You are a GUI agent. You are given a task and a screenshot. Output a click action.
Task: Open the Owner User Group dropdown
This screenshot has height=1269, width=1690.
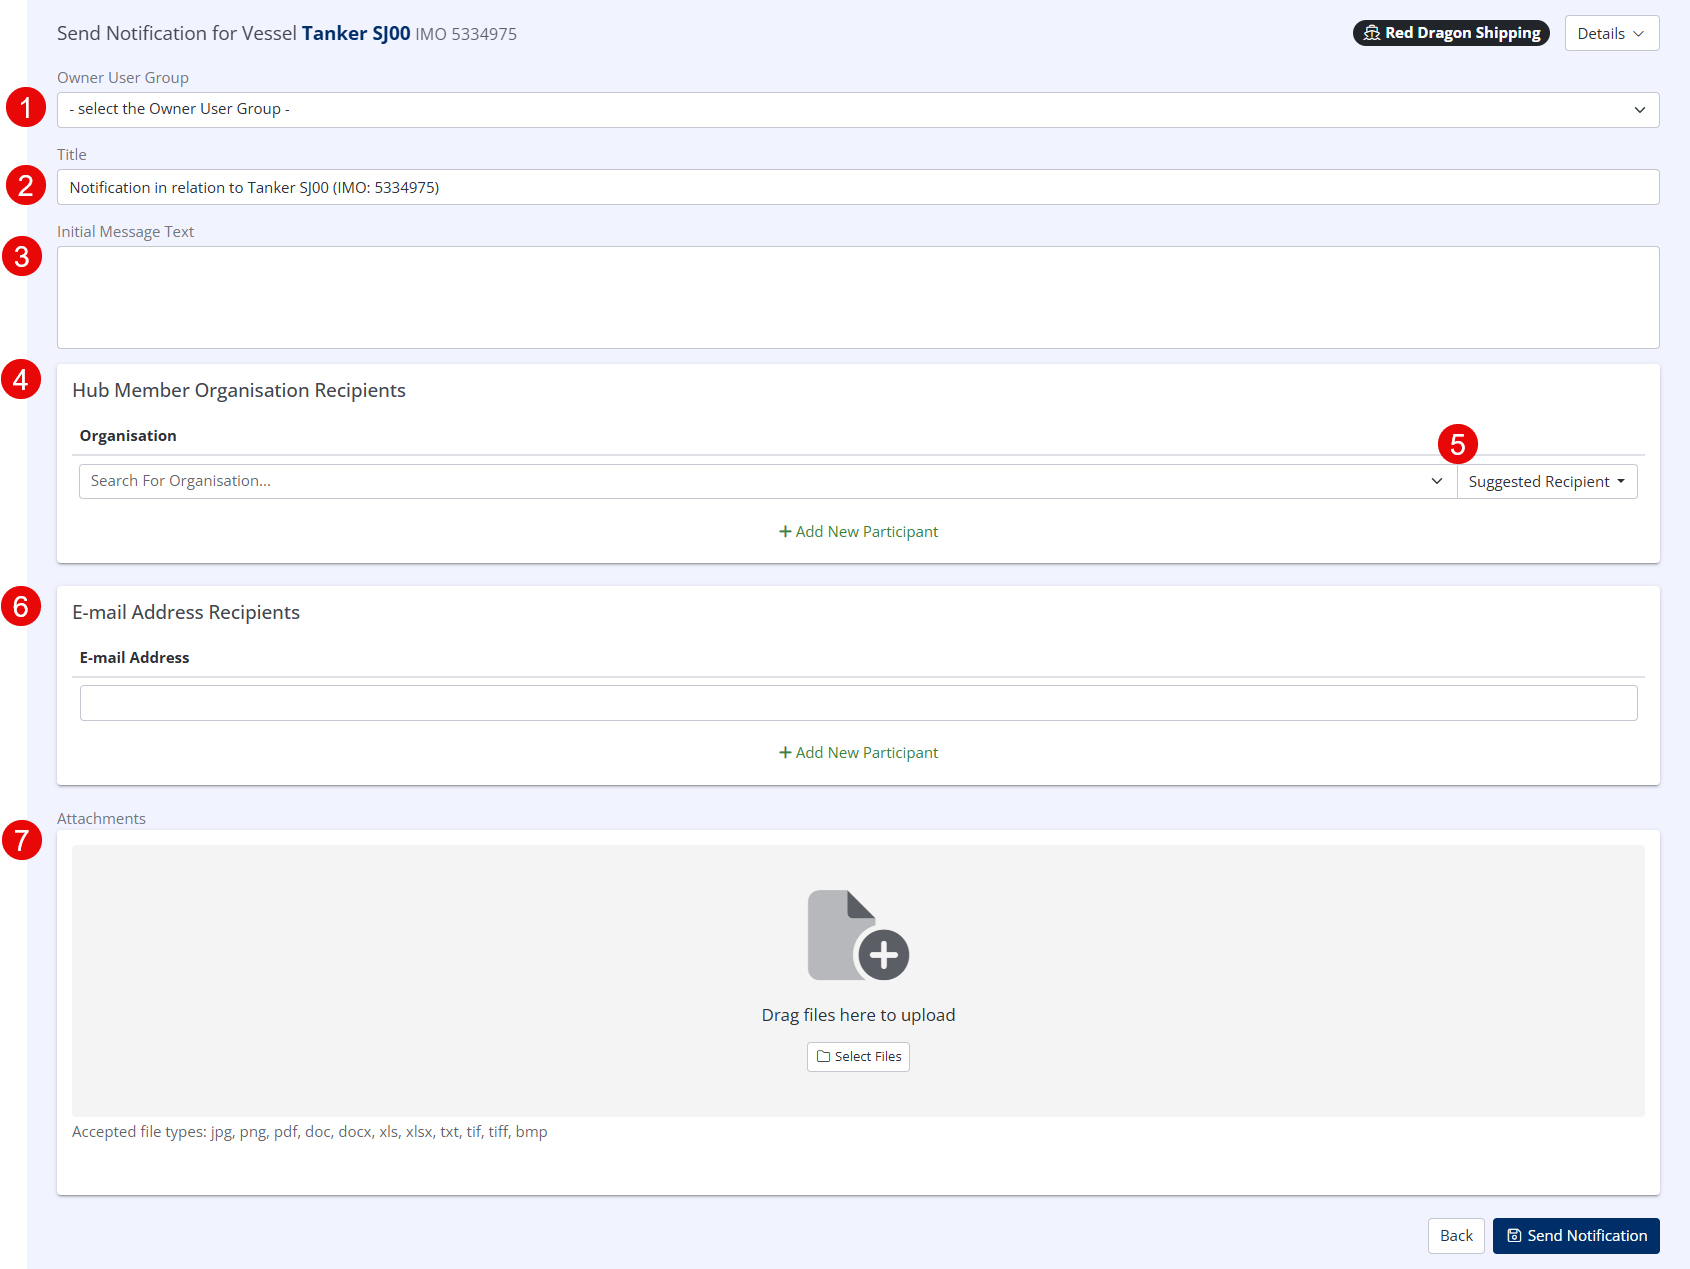[x=857, y=110]
